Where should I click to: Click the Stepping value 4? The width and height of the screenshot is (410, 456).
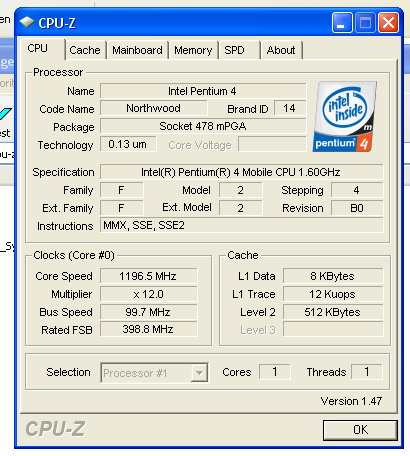pyautogui.click(x=357, y=190)
